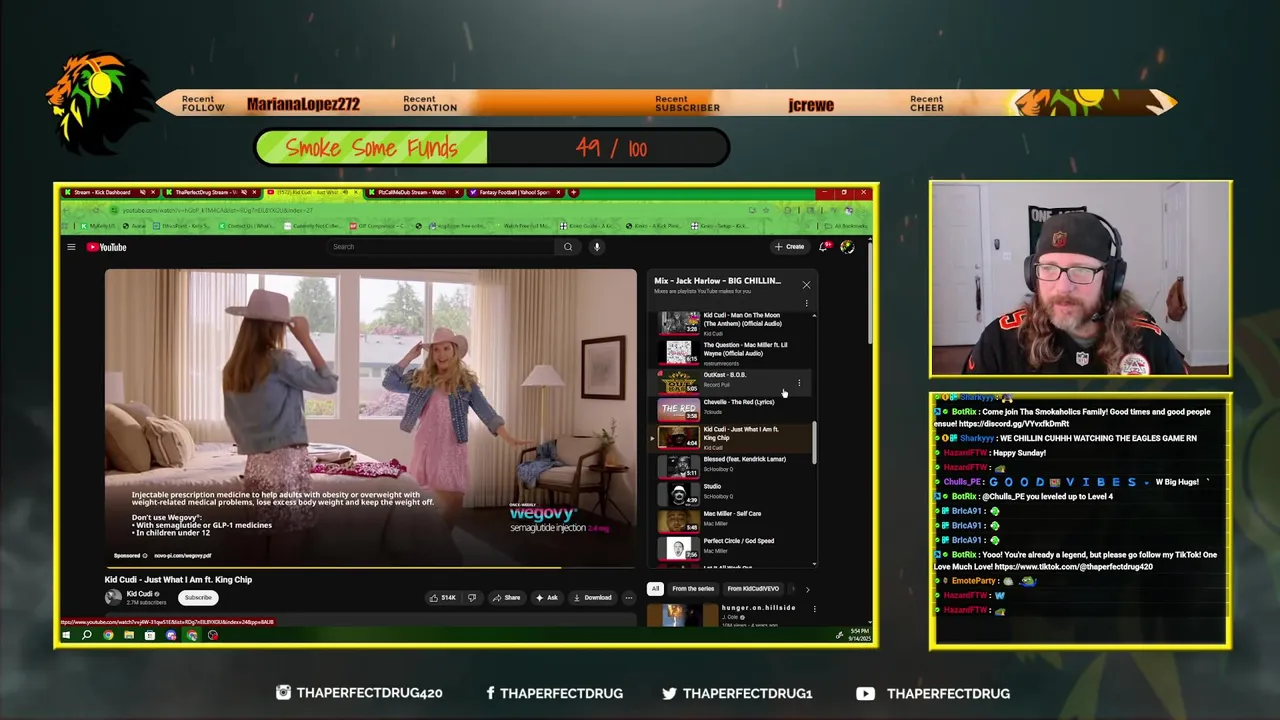Open the YouTube account avatar menu
This screenshot has width=1280, height=720.
click(x=847, y=247)
